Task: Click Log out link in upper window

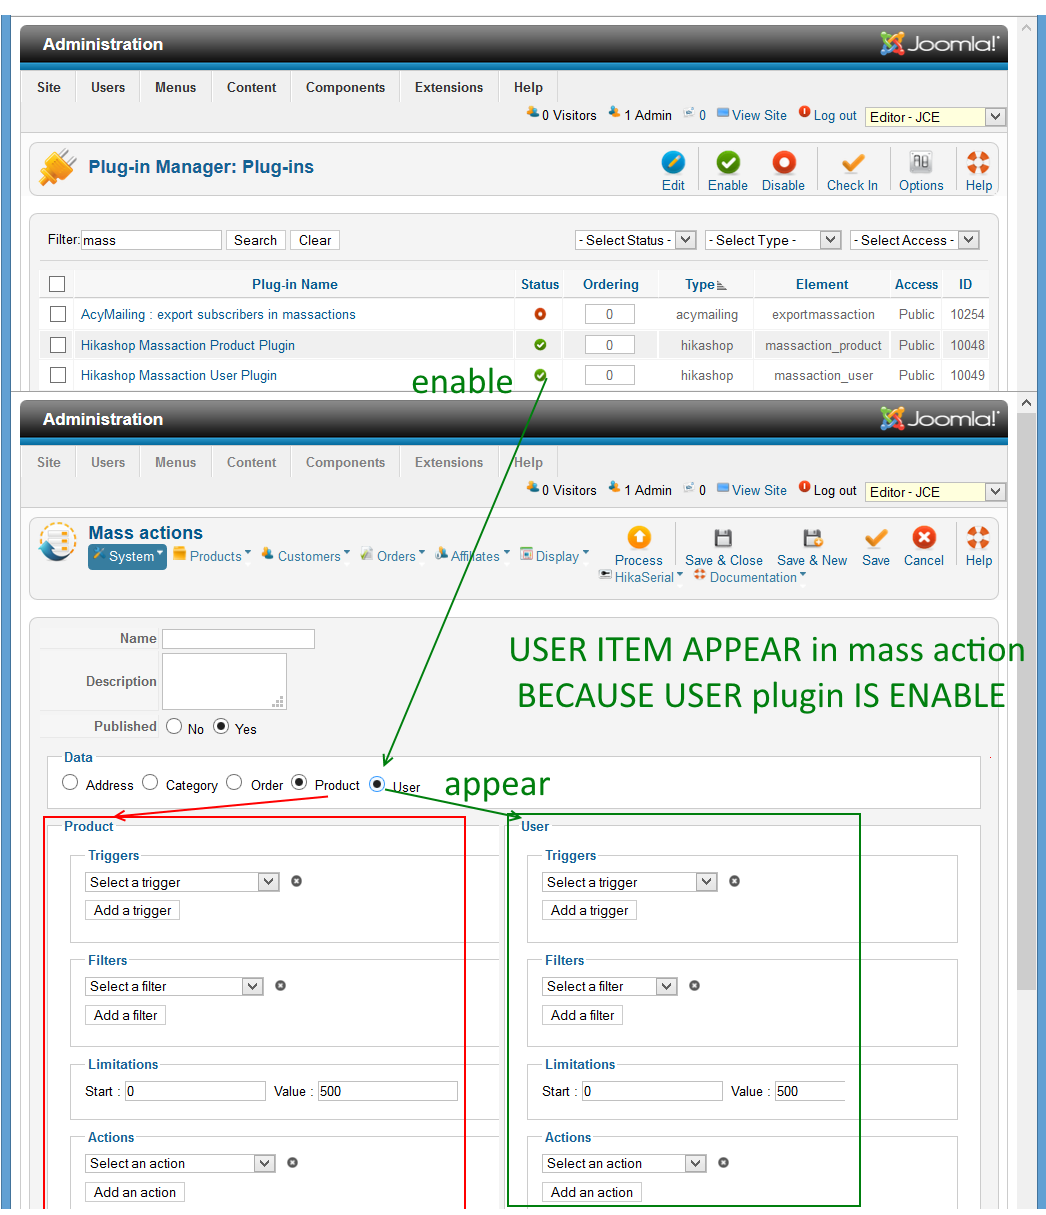Action: [x=835, y=115]
